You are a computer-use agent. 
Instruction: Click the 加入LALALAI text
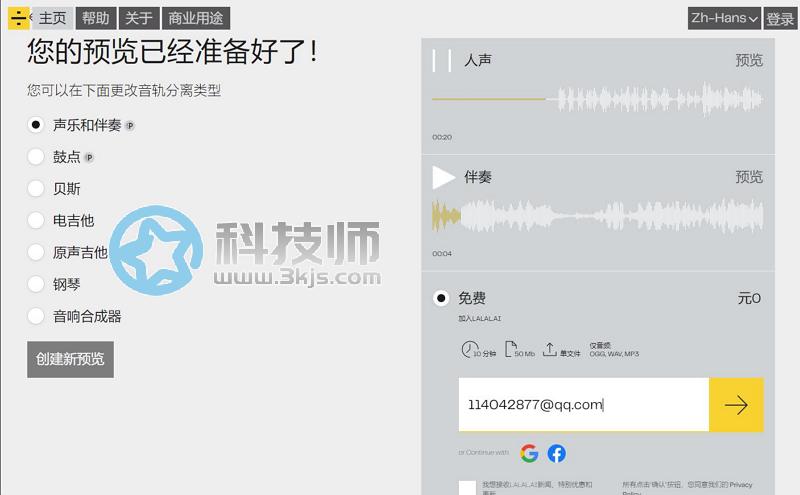click(x=480, y=318)
